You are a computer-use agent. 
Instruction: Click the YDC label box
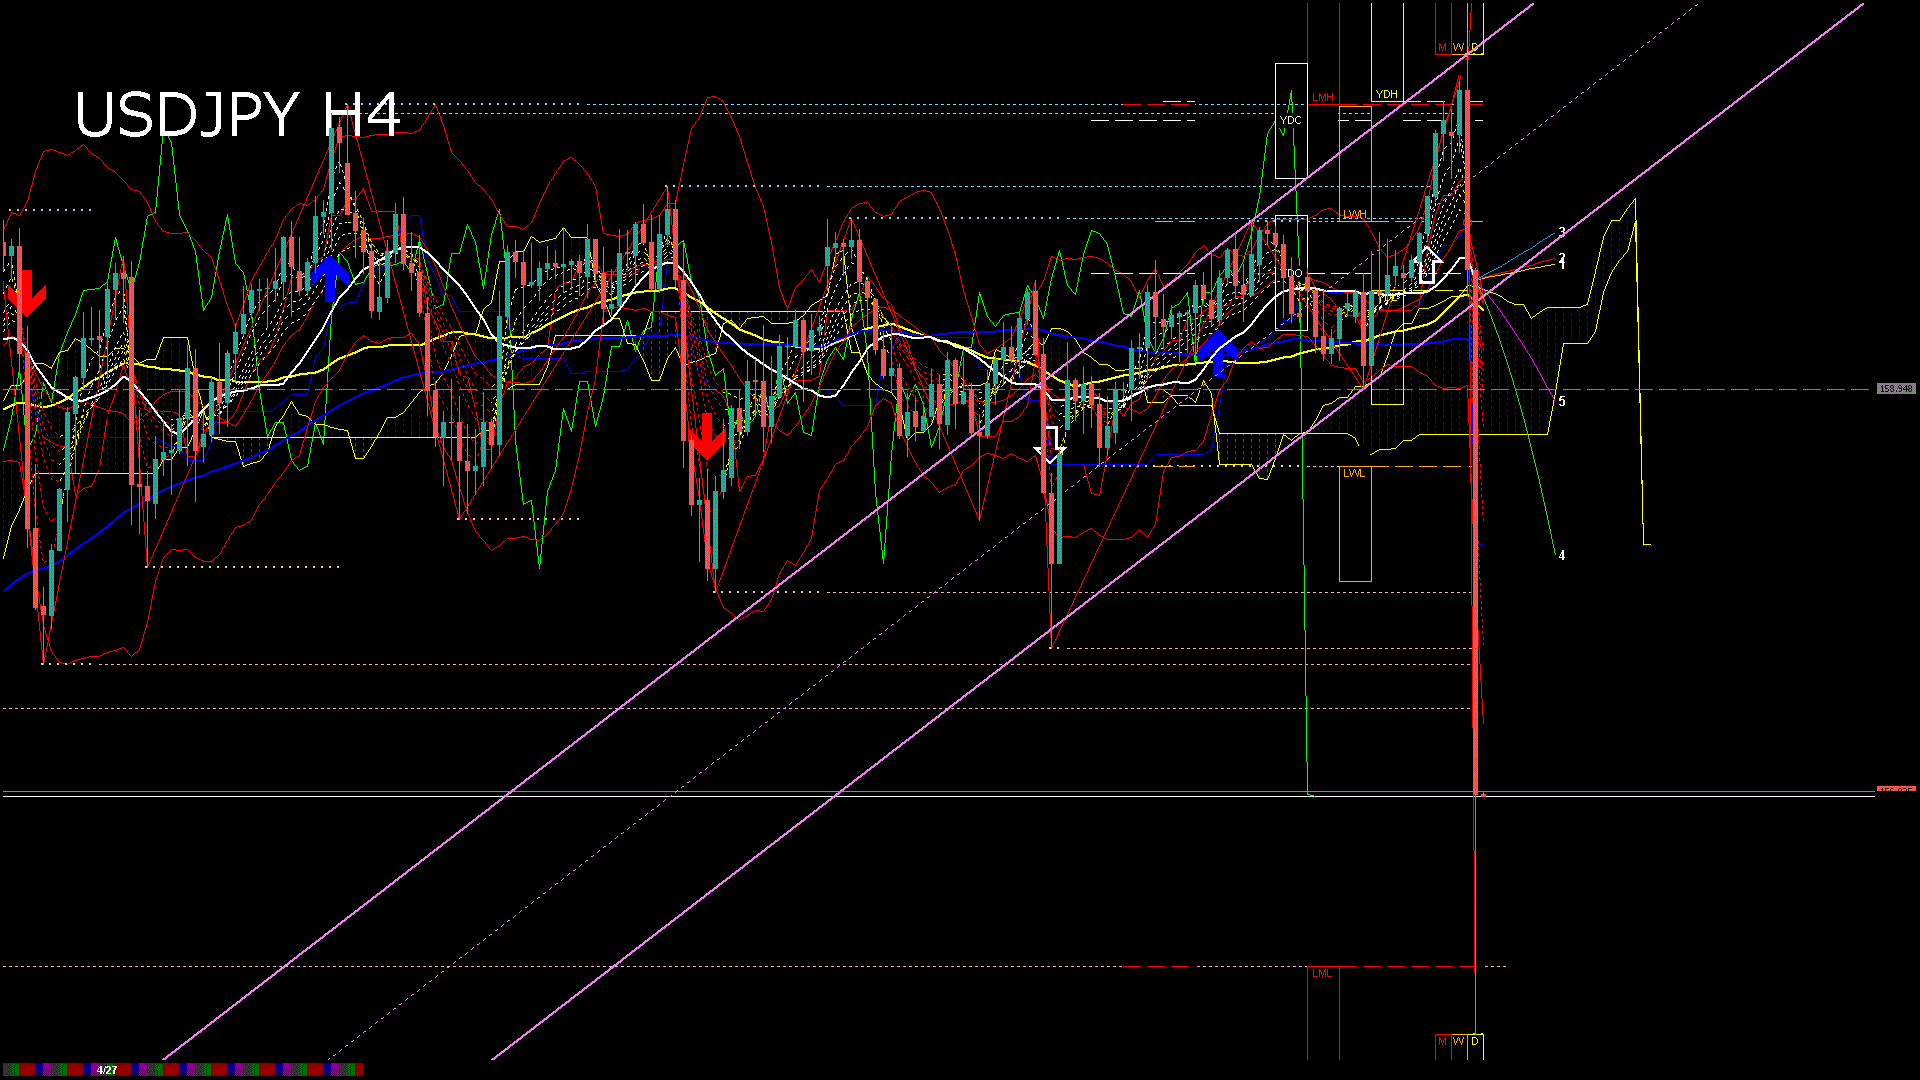1290,120
